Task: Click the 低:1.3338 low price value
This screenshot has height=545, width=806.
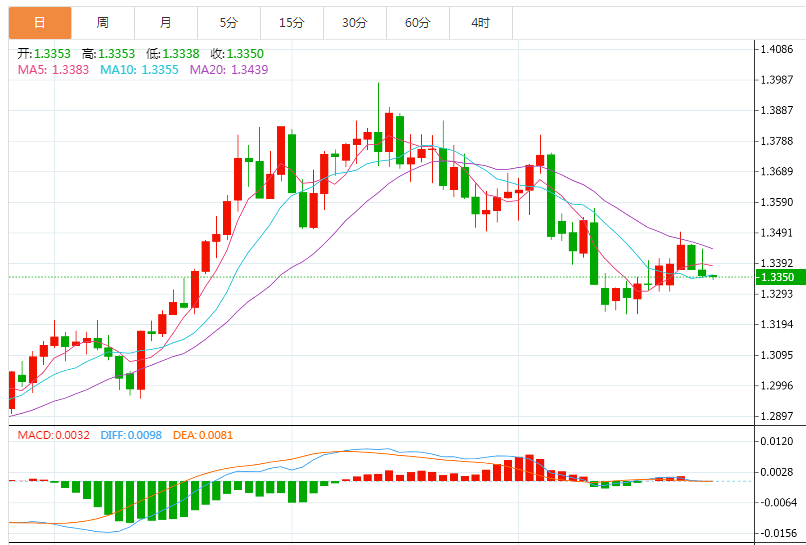Action: tap(173, 53)
